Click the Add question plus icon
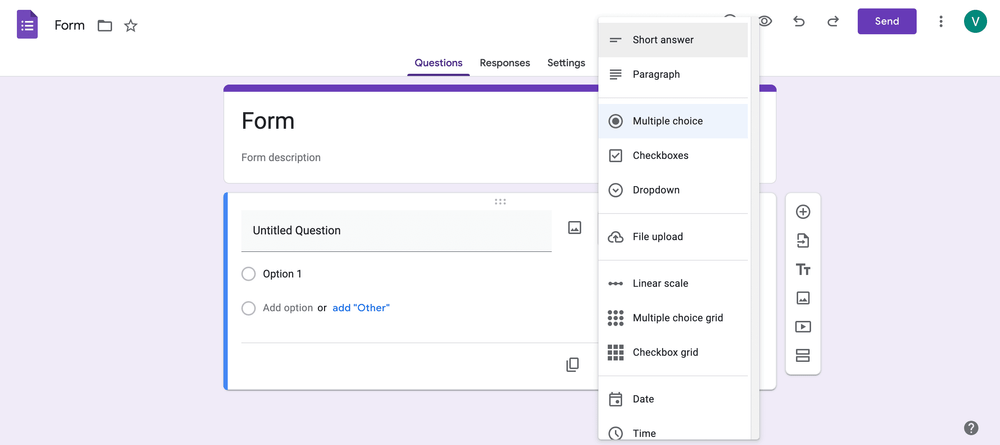Viewport: 1000px width, 445px height. pyautogui.click(x=803, y=212)
